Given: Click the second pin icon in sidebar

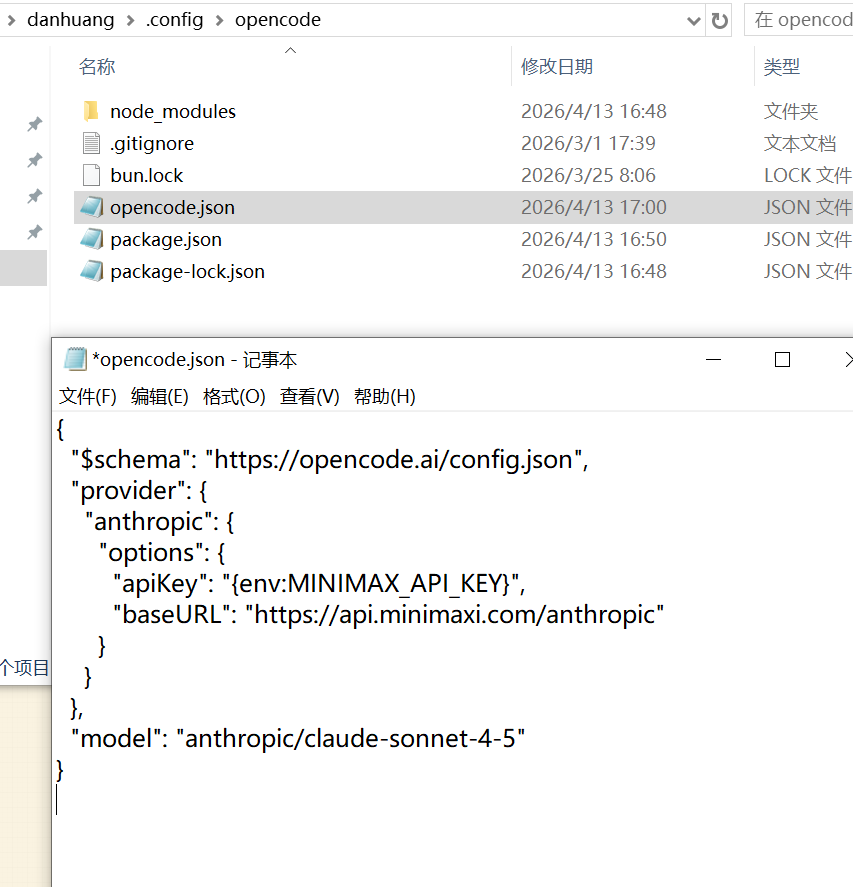Looking at the screenshot, I should tap(35, 161).
